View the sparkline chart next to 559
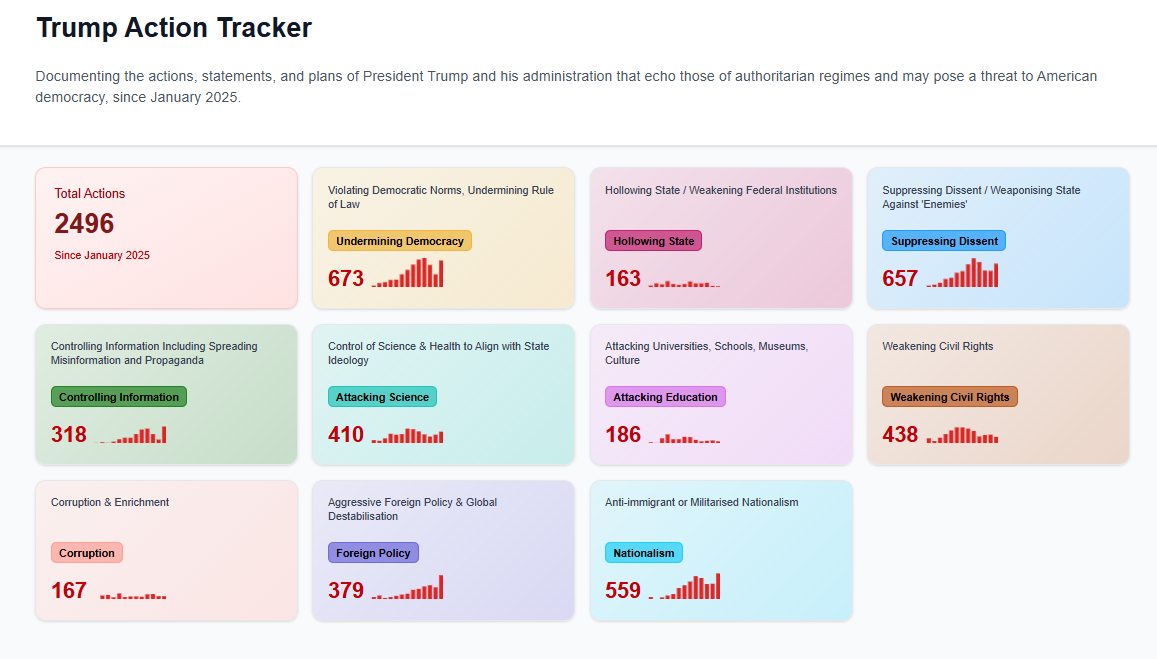This screenshot has width=1157, height=659. click(684, 587)
